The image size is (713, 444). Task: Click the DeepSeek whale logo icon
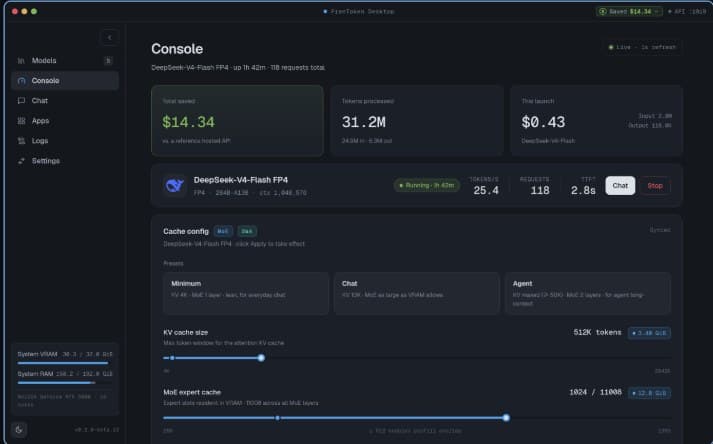(174, 186)
